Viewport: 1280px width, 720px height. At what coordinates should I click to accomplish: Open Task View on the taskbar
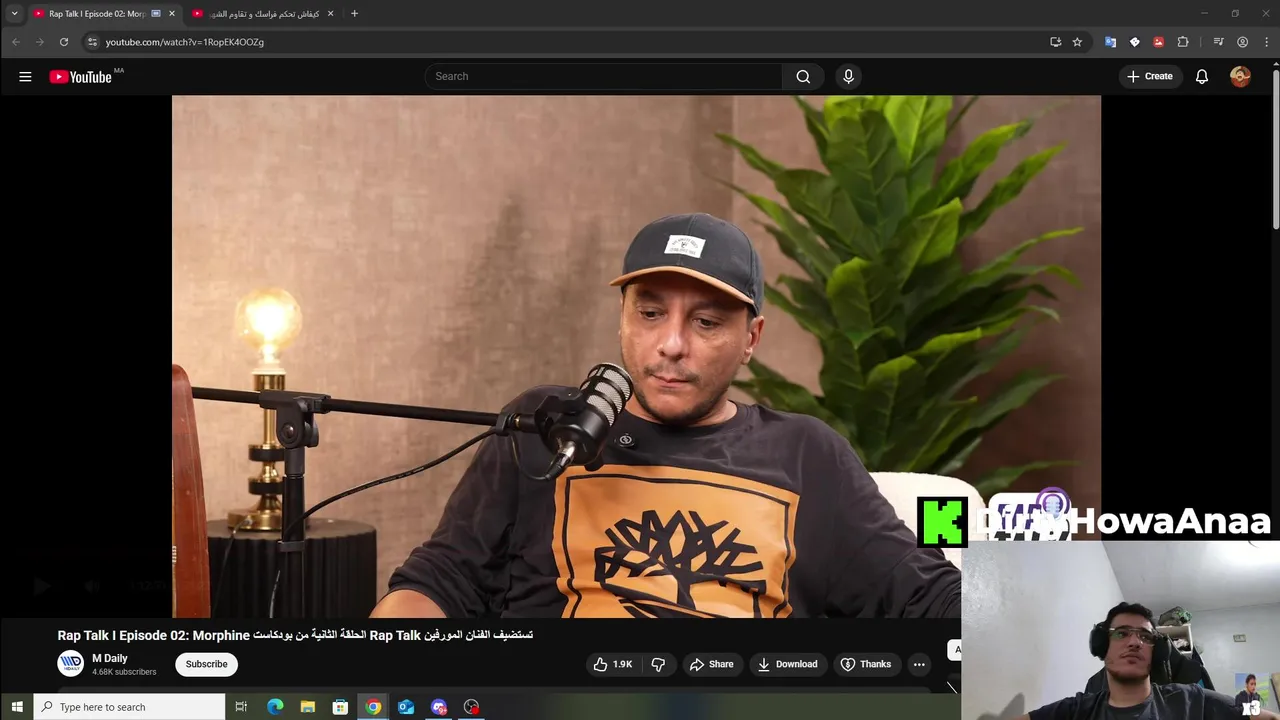pos(241,707)
